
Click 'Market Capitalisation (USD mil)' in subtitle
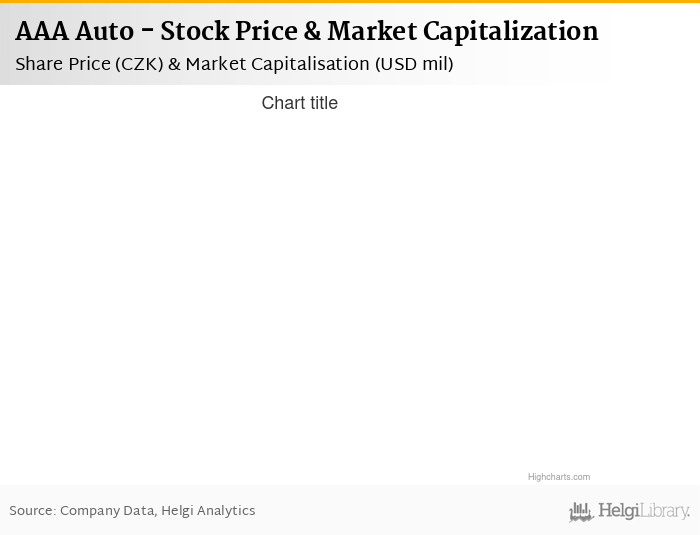(x=319, y=64)
